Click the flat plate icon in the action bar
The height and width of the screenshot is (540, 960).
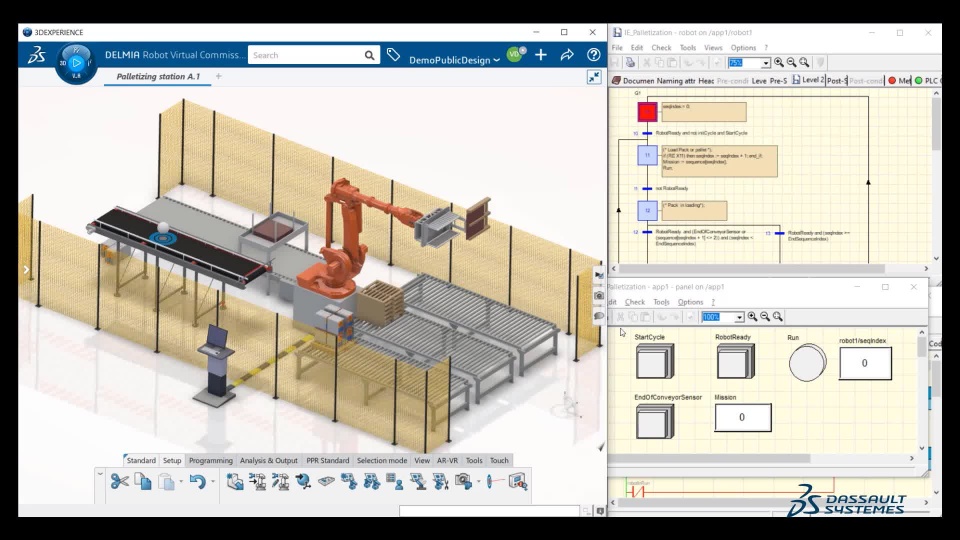click(326, 482)
